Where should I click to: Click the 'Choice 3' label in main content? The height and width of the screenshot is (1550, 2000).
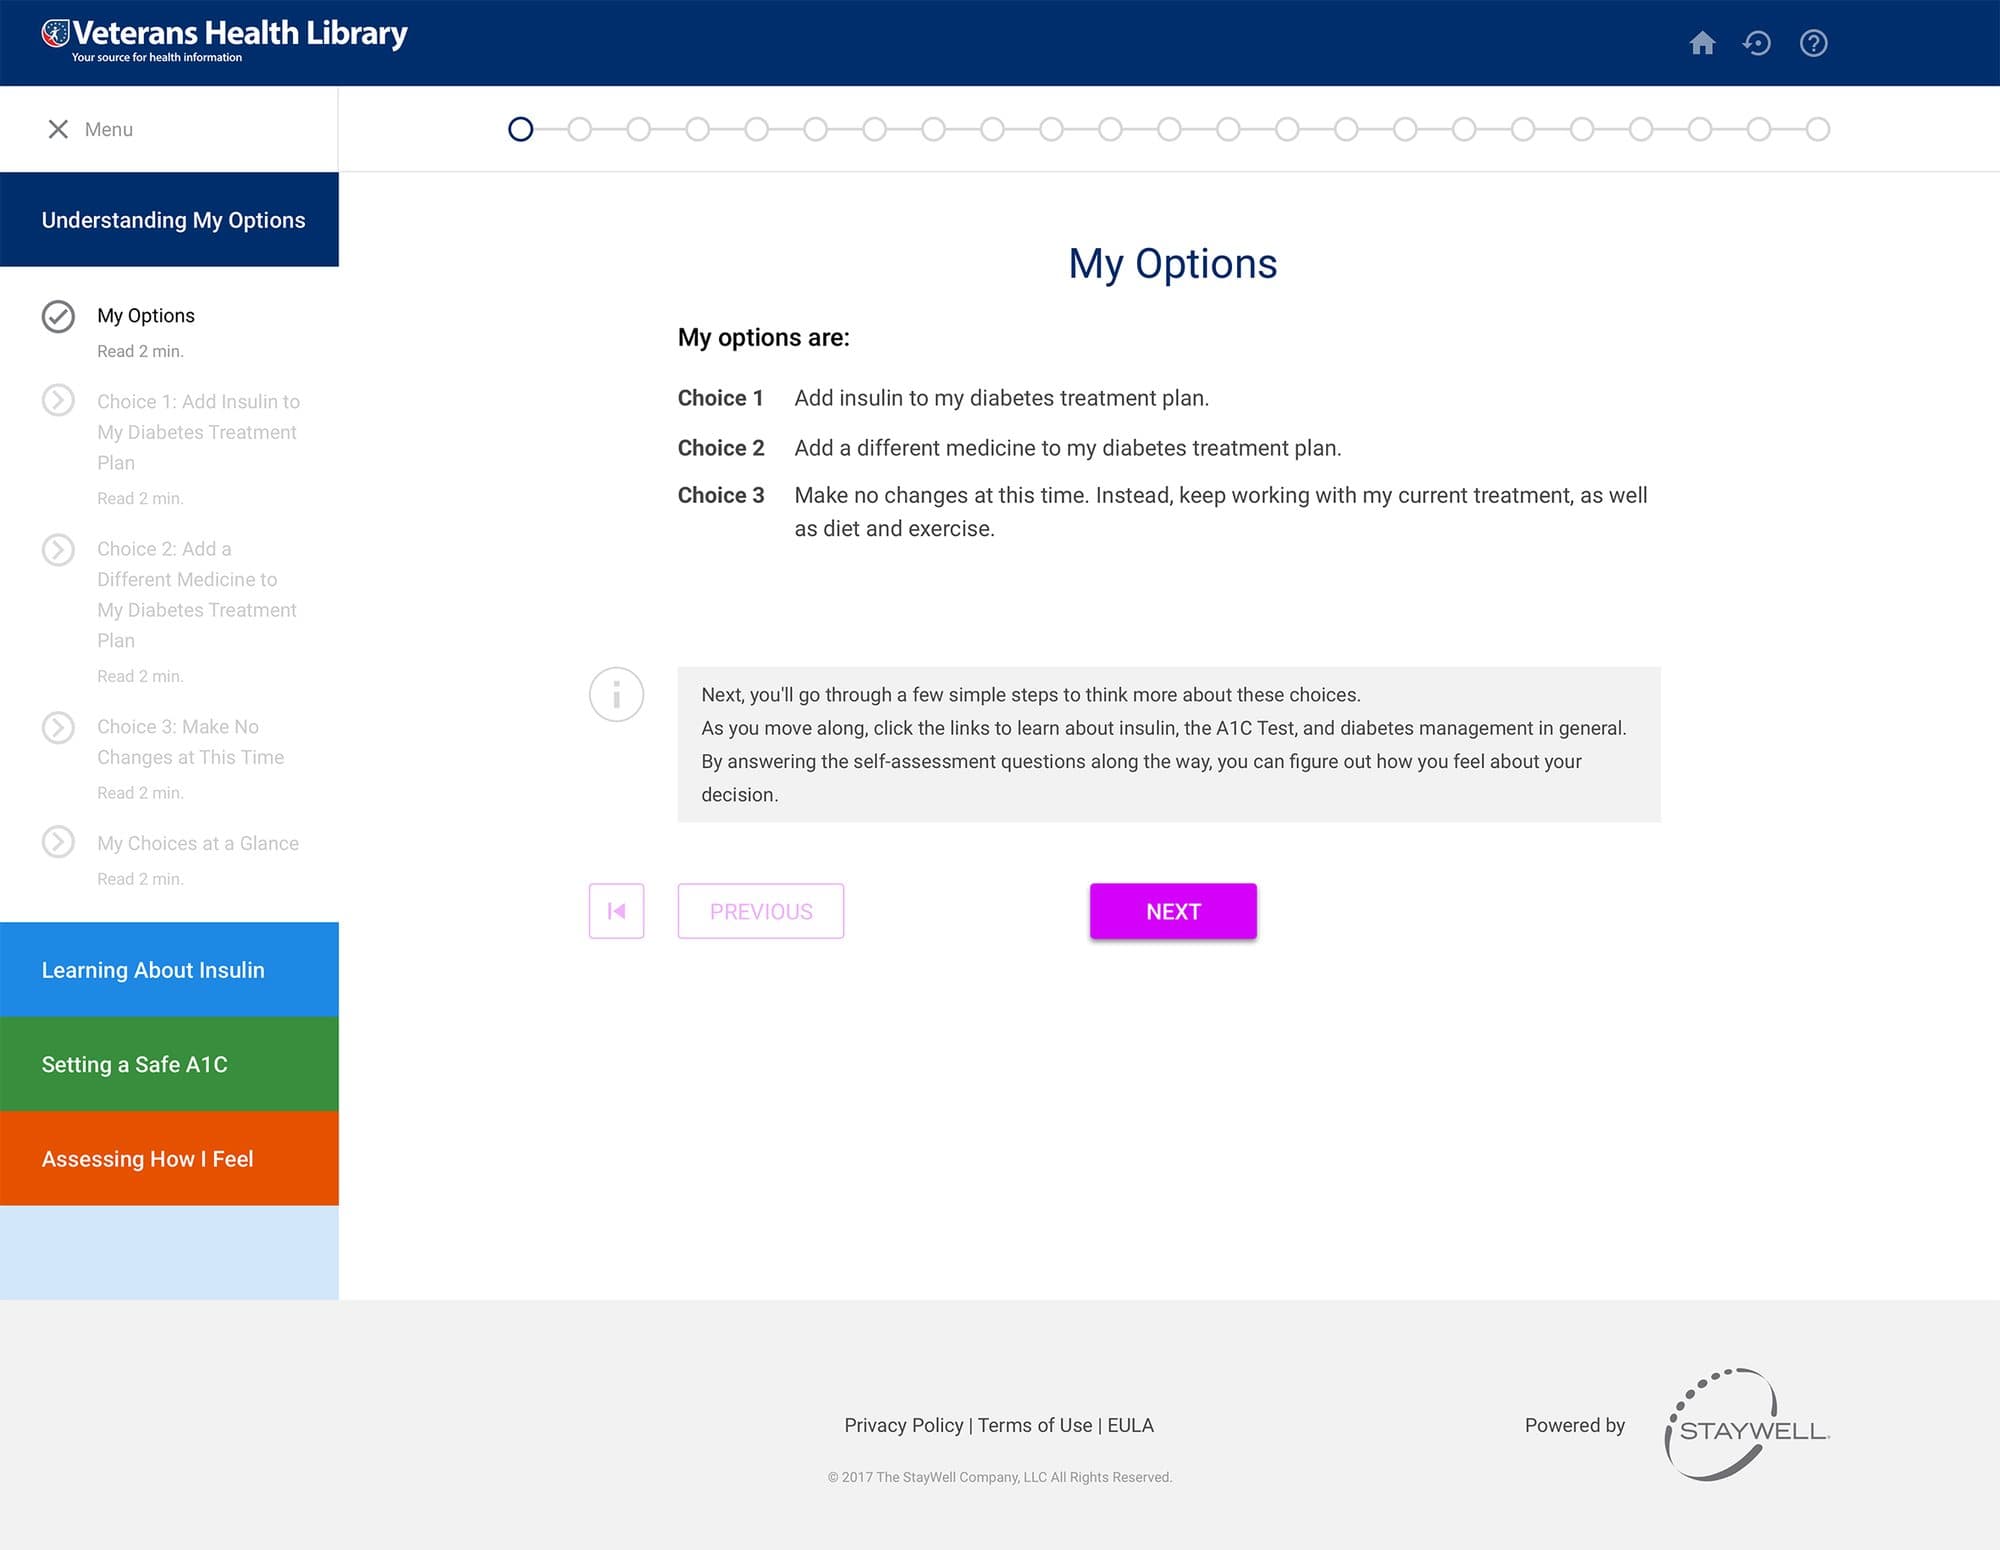tap(720, 495)
